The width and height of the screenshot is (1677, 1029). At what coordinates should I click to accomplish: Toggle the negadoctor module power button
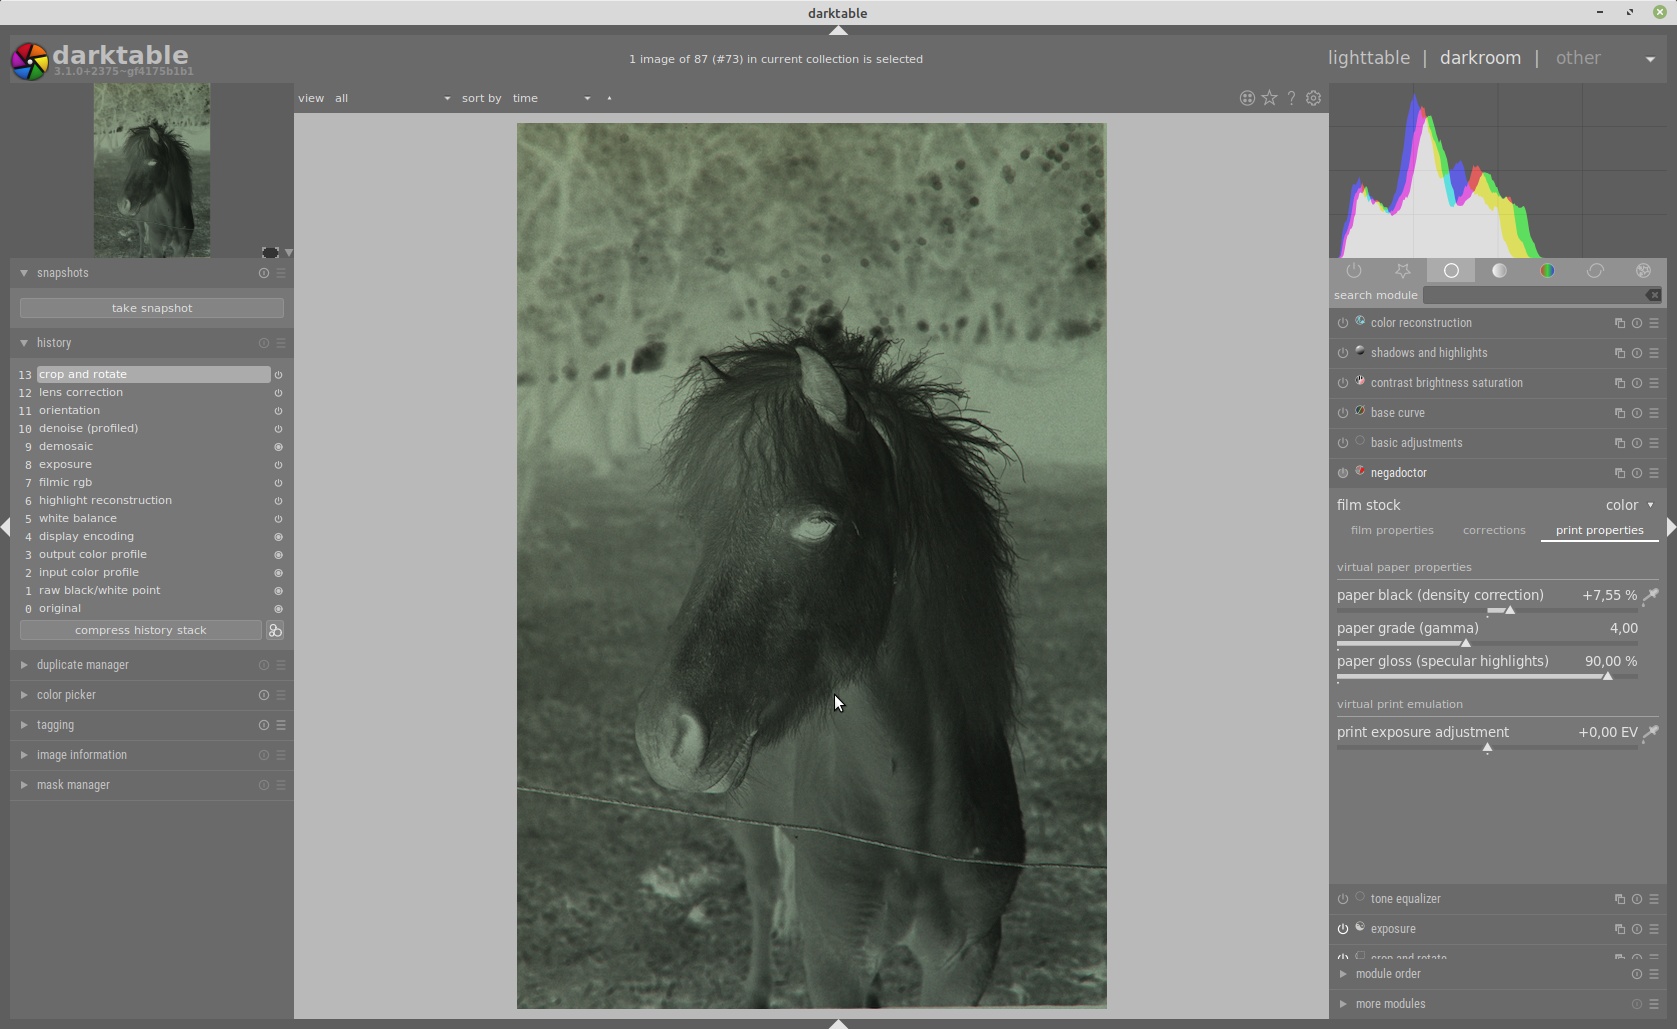click(x=1343, y=473)
